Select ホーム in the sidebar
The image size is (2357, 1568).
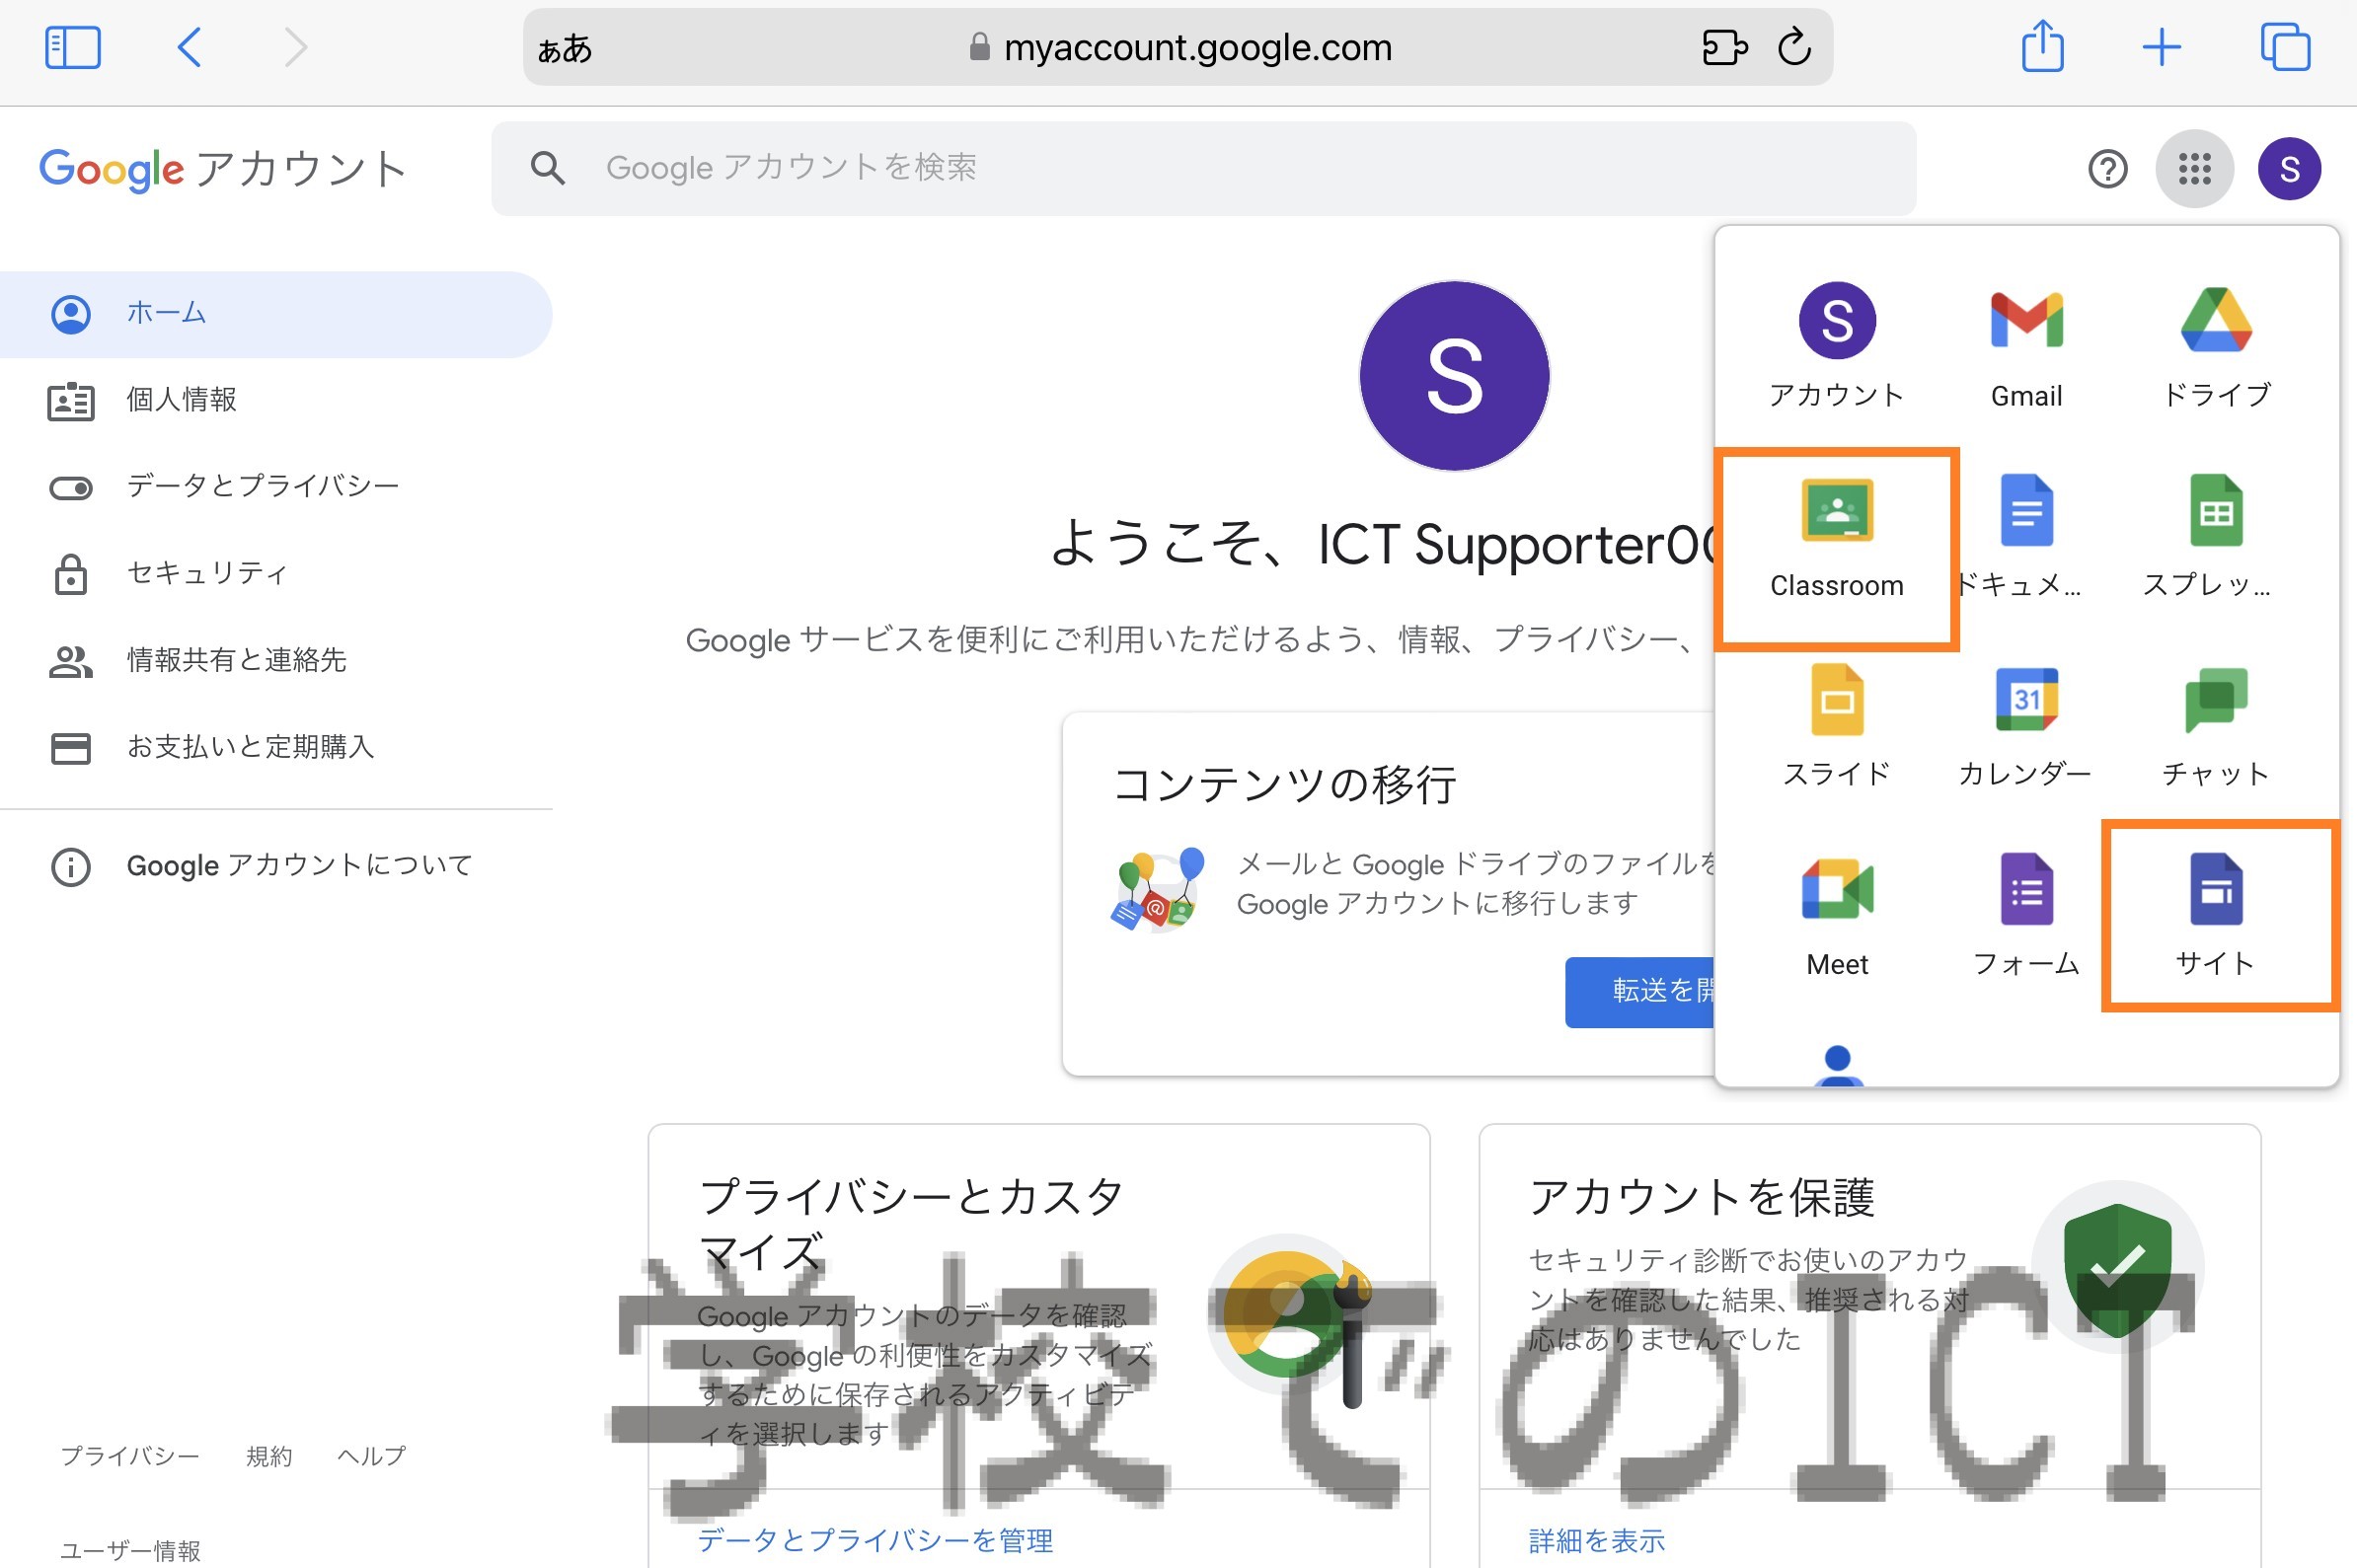click(x=275, y=314)
